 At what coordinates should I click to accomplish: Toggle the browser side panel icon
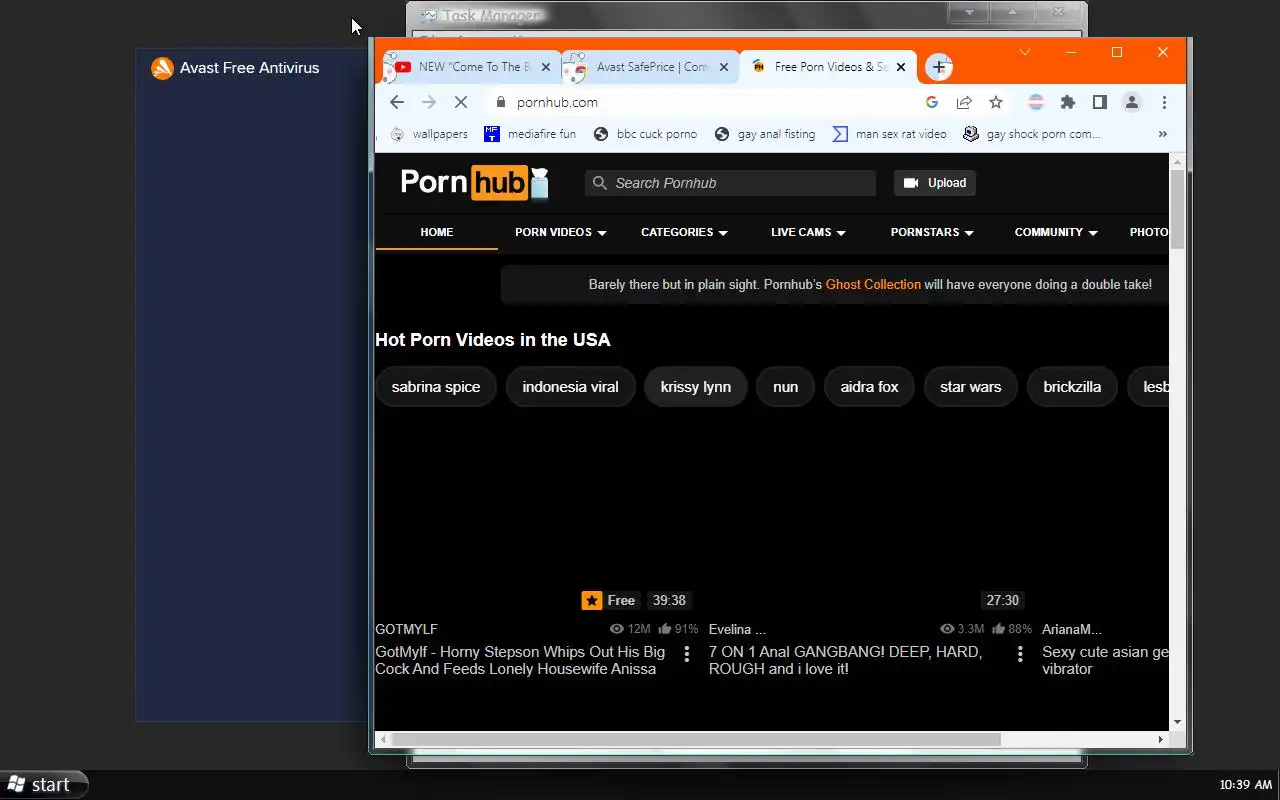[1099, 102]
